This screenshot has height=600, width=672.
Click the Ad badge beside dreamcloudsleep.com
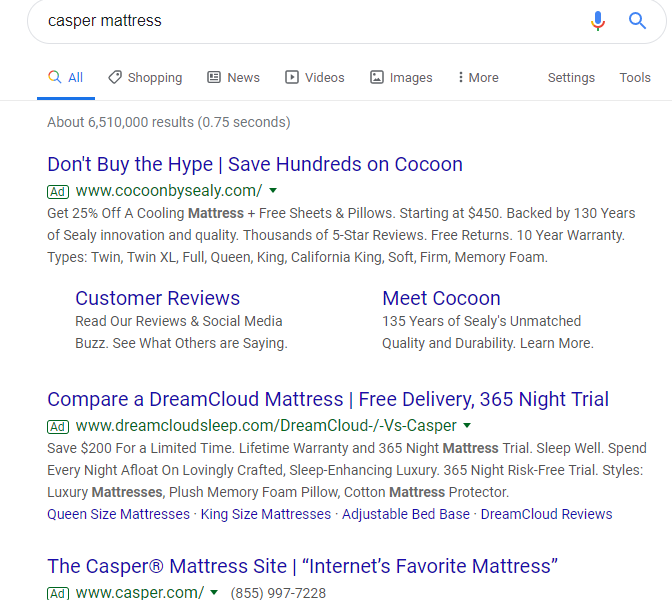[x=58, y=427]
